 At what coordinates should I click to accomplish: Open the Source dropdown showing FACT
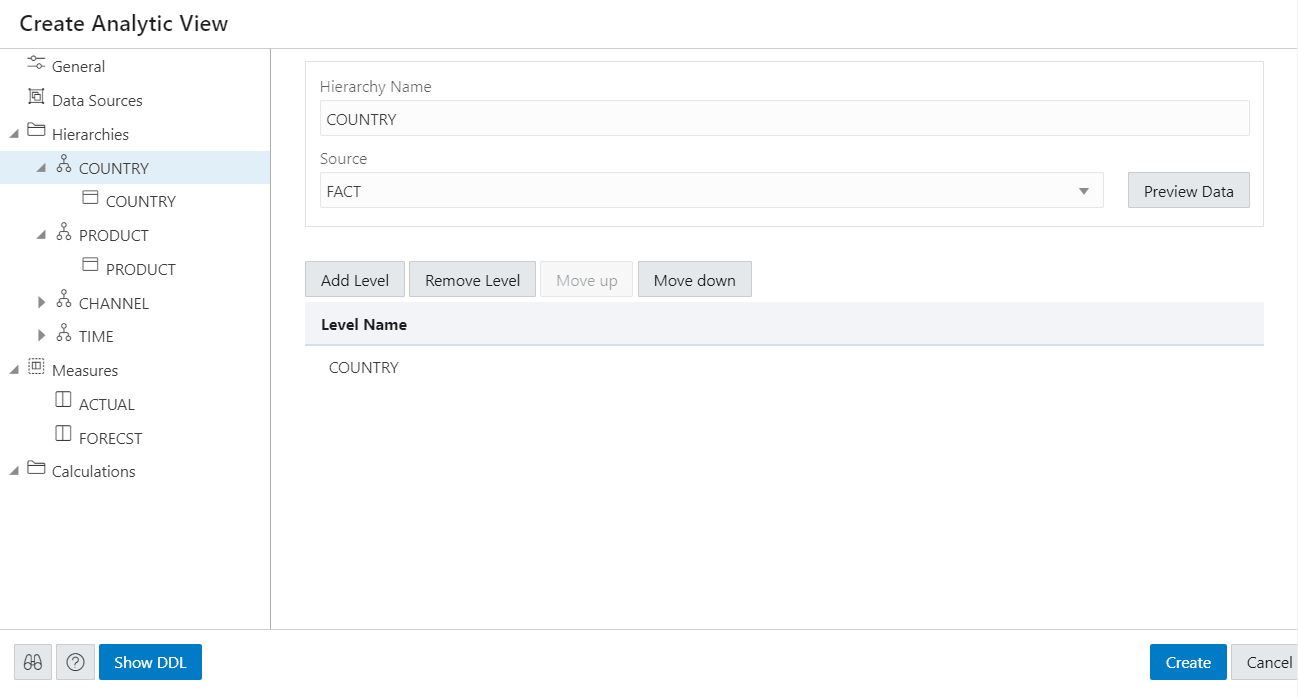[x=1083, y=190]
